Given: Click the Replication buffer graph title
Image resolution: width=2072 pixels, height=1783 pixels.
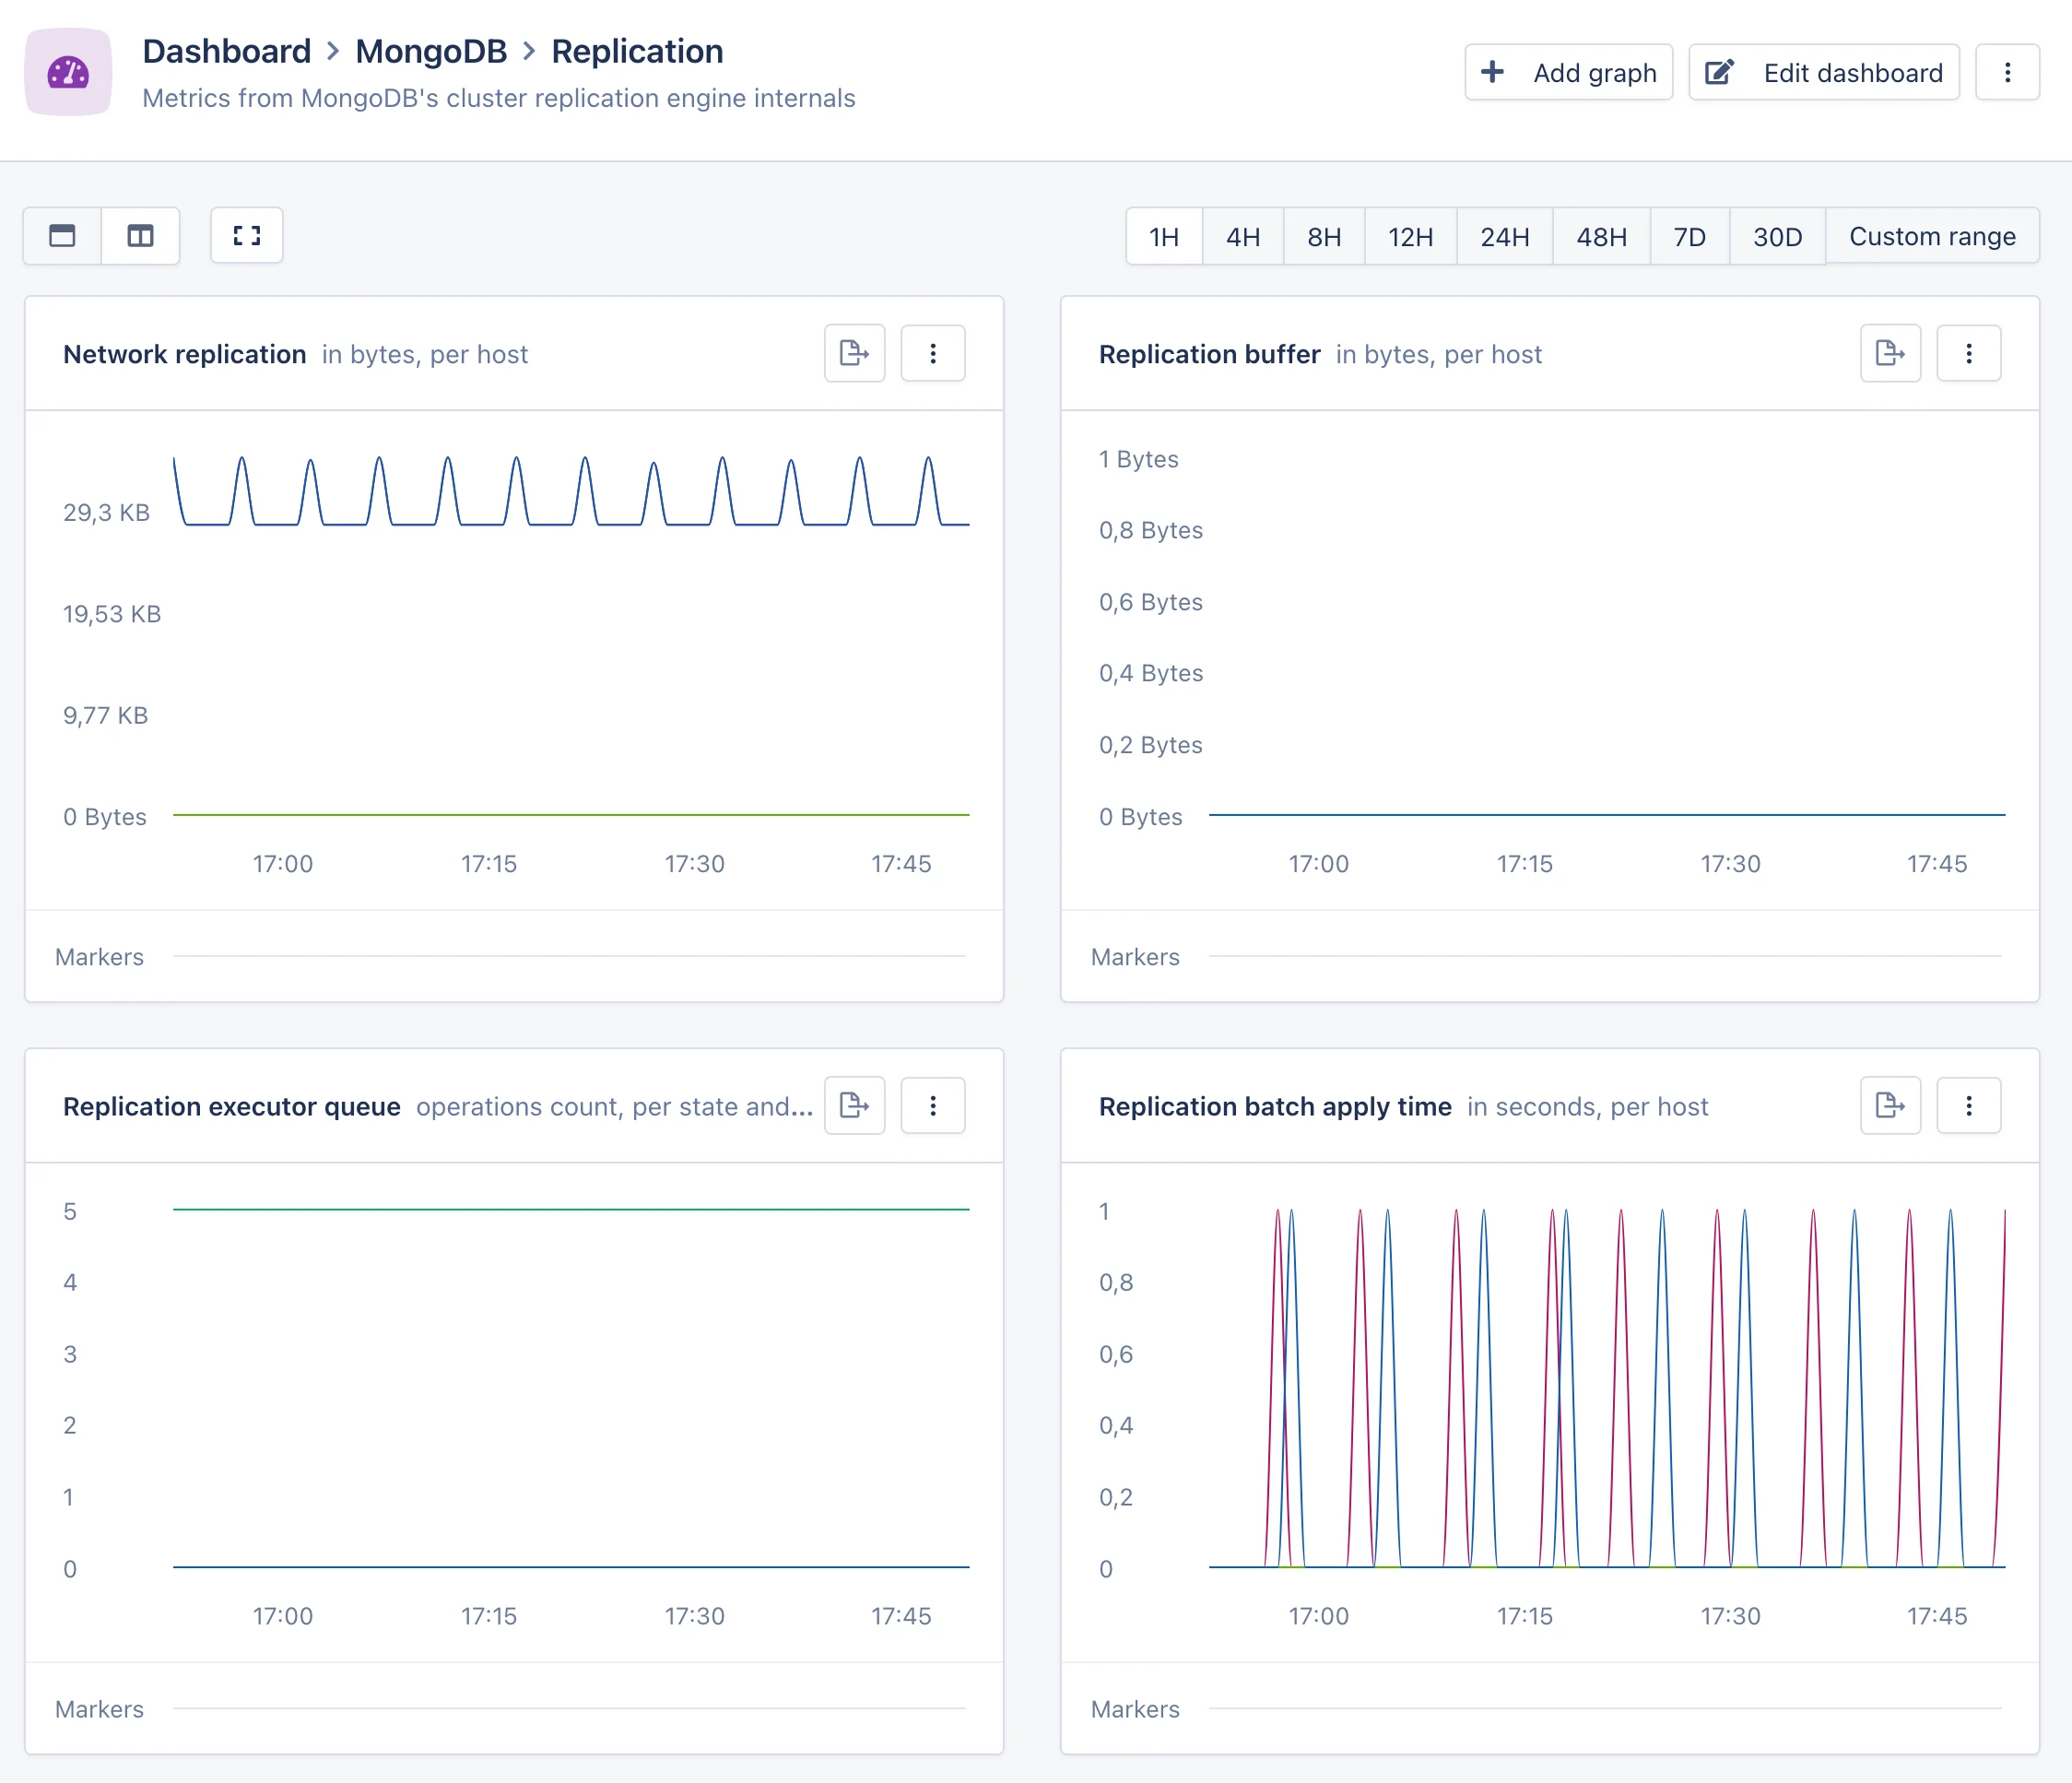Looking at the screenshot, I should click(1209, 354).
